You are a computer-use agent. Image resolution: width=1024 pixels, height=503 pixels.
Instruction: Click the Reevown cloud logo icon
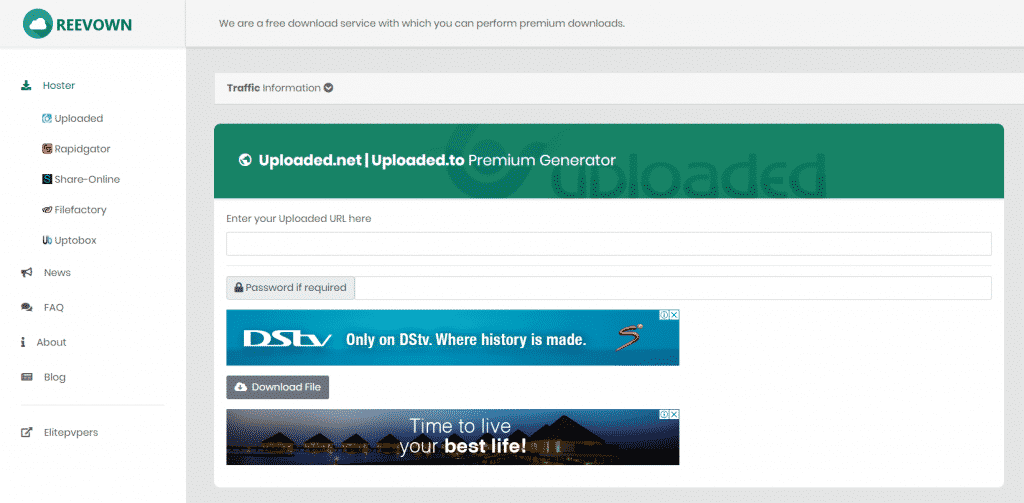click(37, 24)
